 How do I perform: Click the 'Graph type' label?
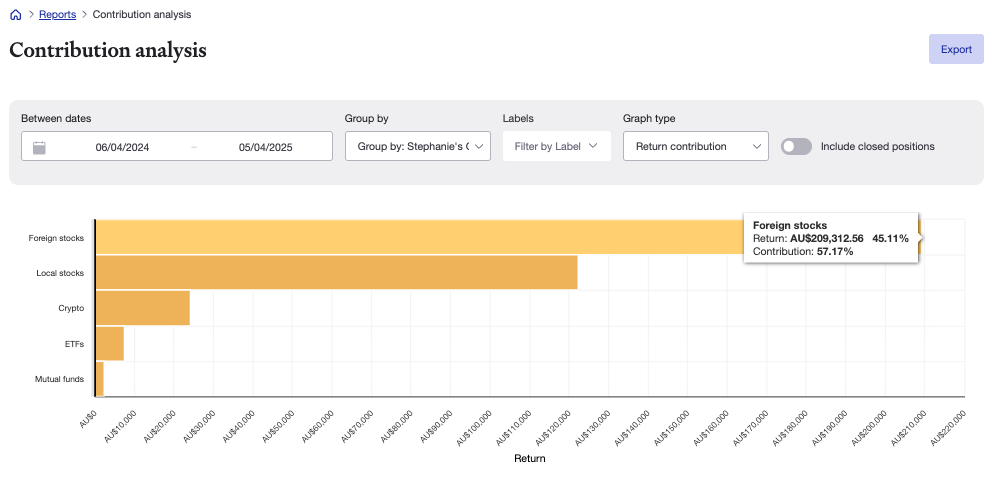[x=649, y=119]
